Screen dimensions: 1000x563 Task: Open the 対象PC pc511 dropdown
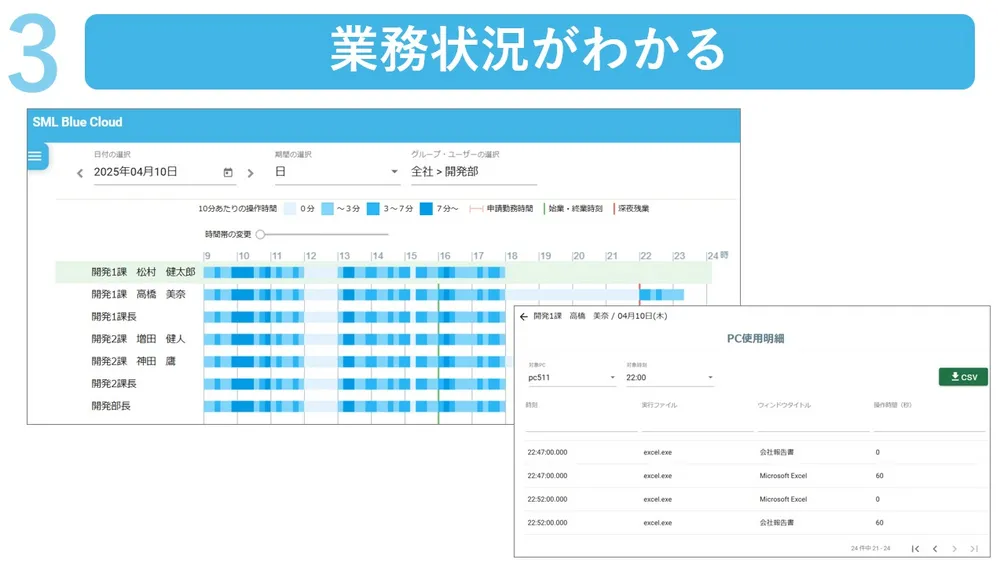572,378
